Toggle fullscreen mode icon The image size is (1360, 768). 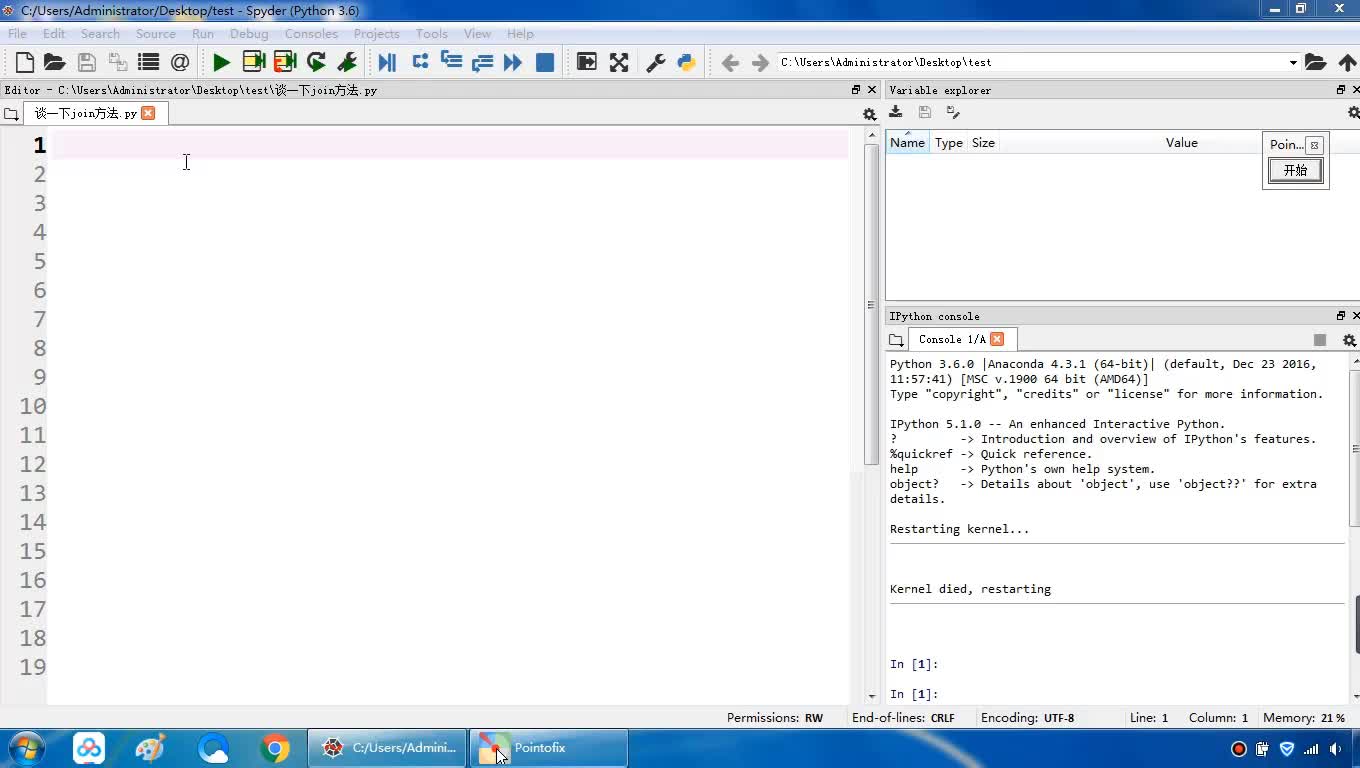click(x=619, y=62)
